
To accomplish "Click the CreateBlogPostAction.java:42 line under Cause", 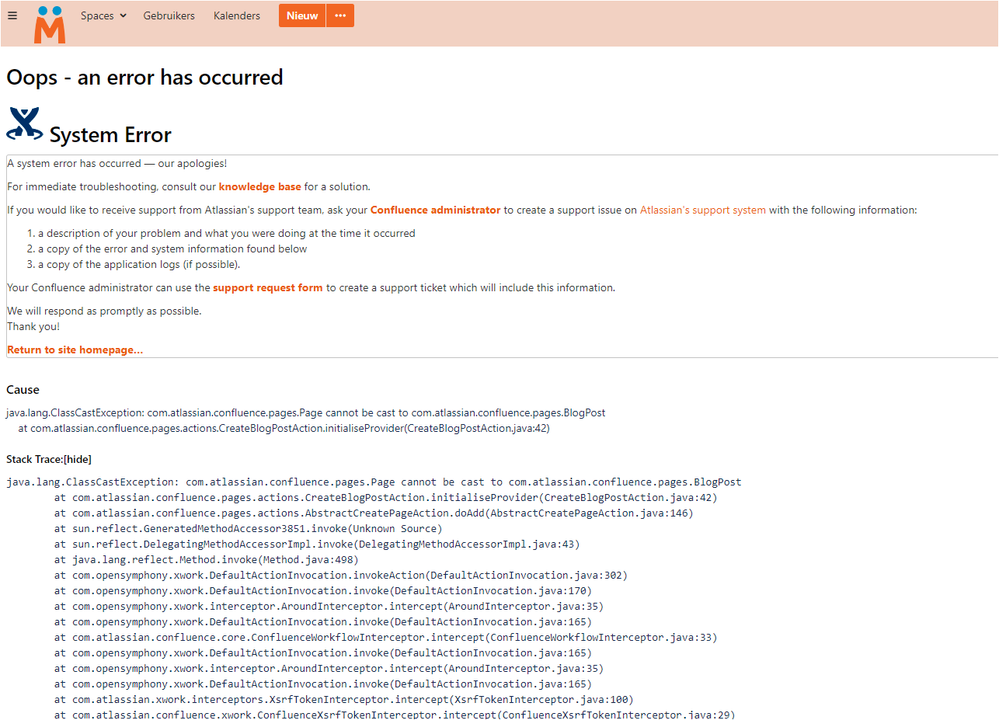I will pyautogui.click(x=284, y=428).
